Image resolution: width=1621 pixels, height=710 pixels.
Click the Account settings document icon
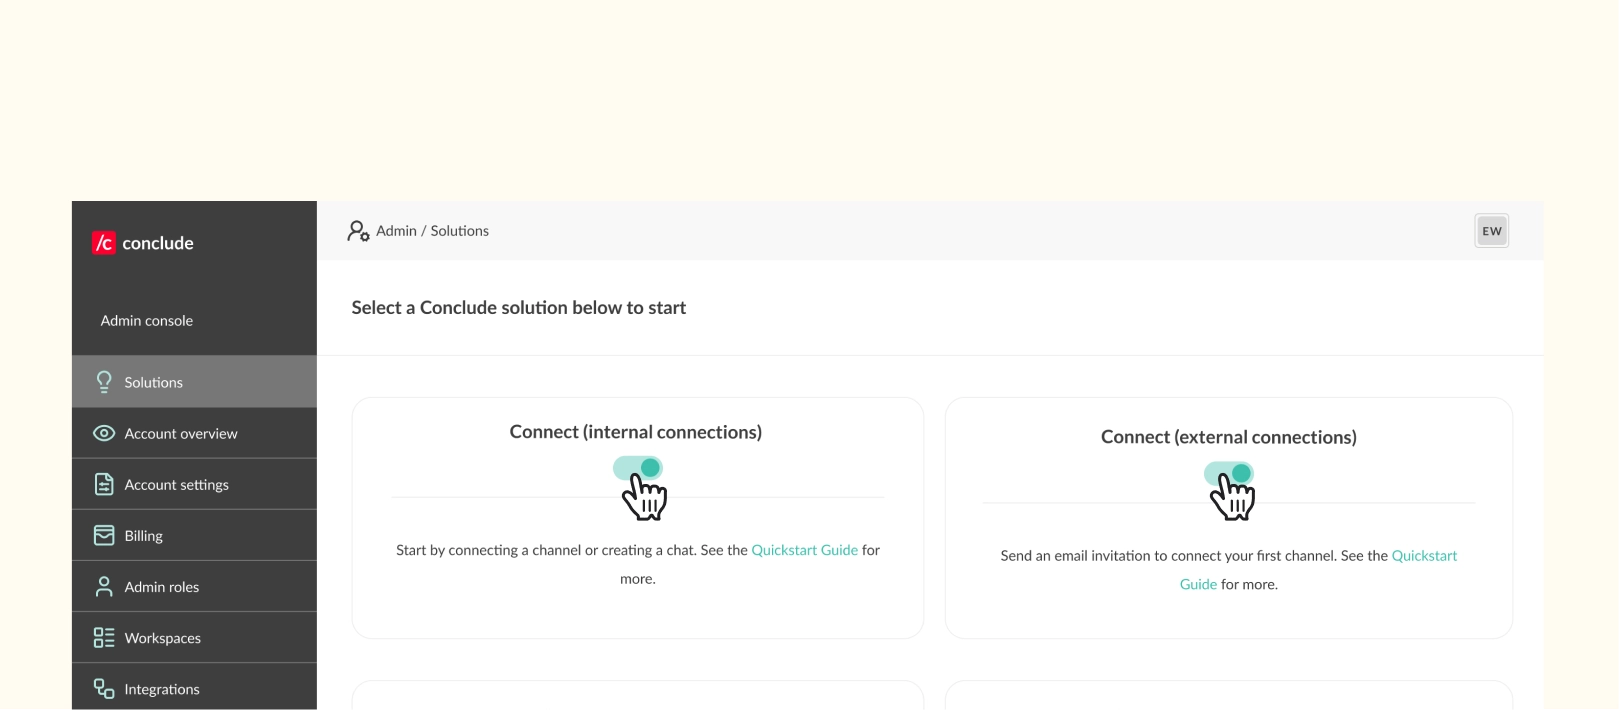(102, 484)
